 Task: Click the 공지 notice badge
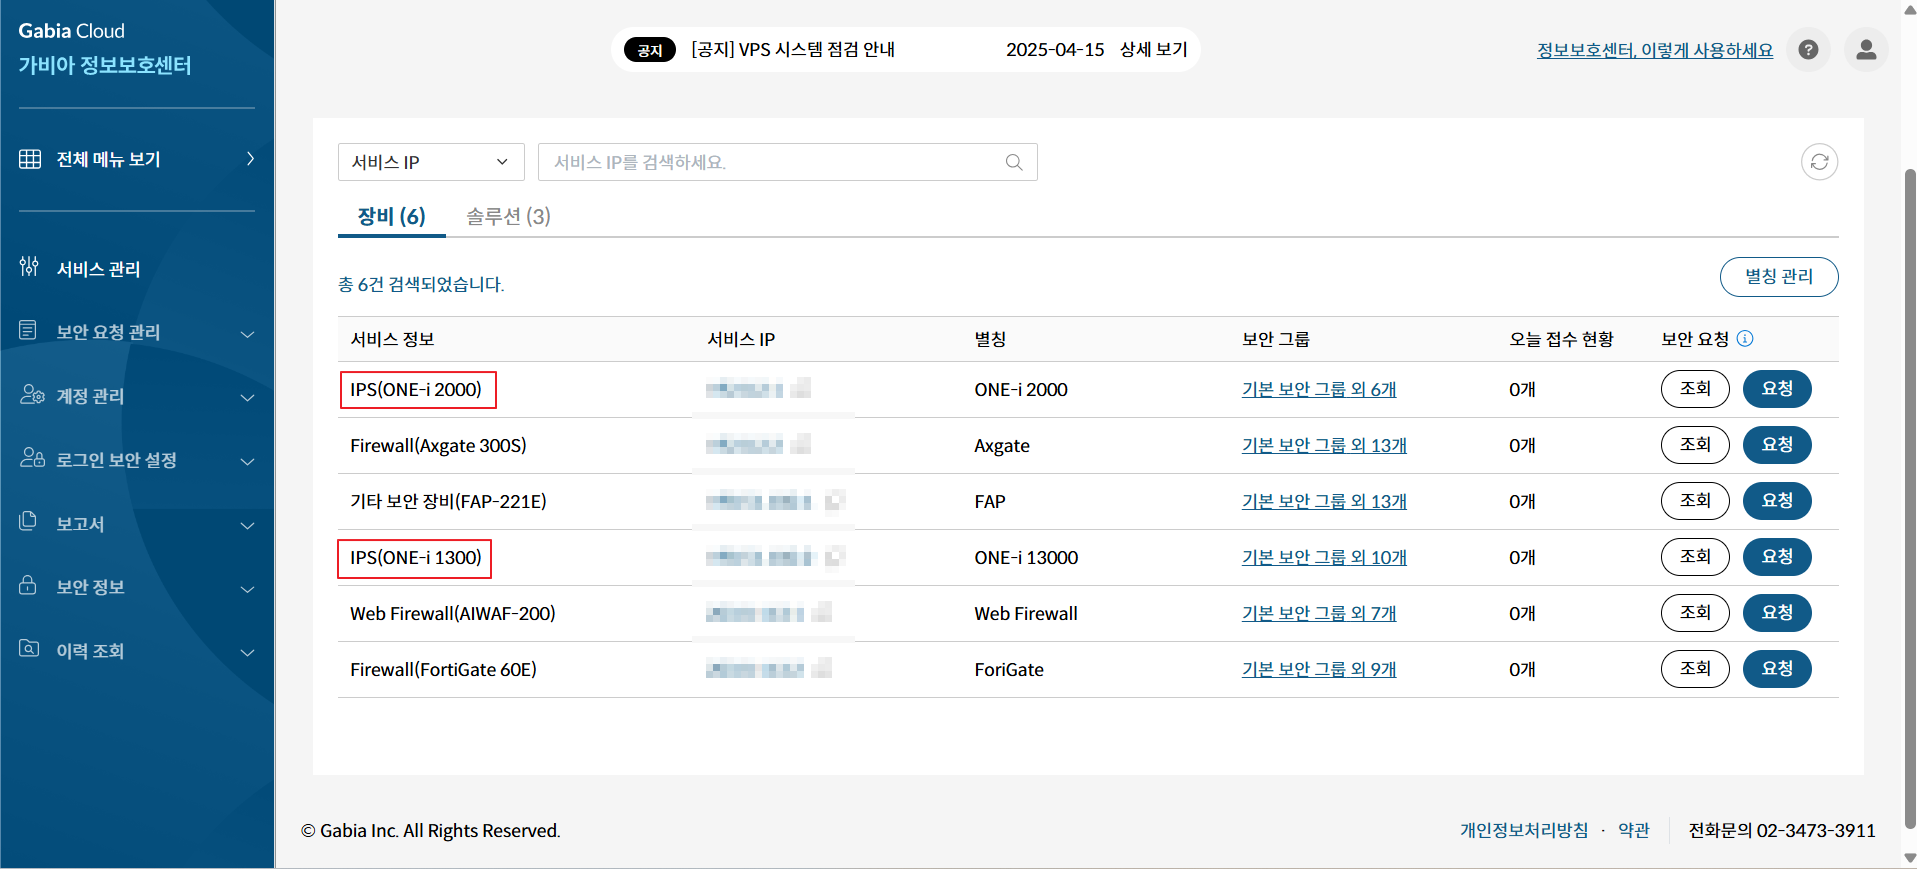coord(649,50)
